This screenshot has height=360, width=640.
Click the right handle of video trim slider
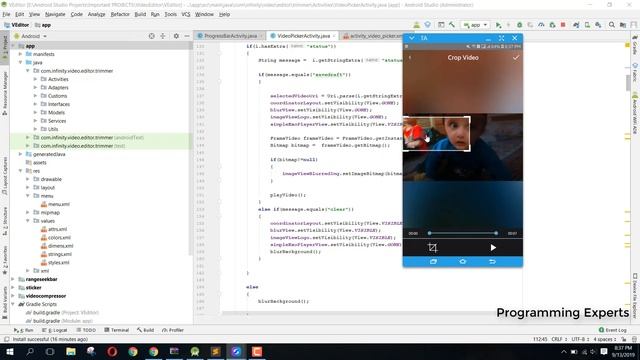[496, 233]
